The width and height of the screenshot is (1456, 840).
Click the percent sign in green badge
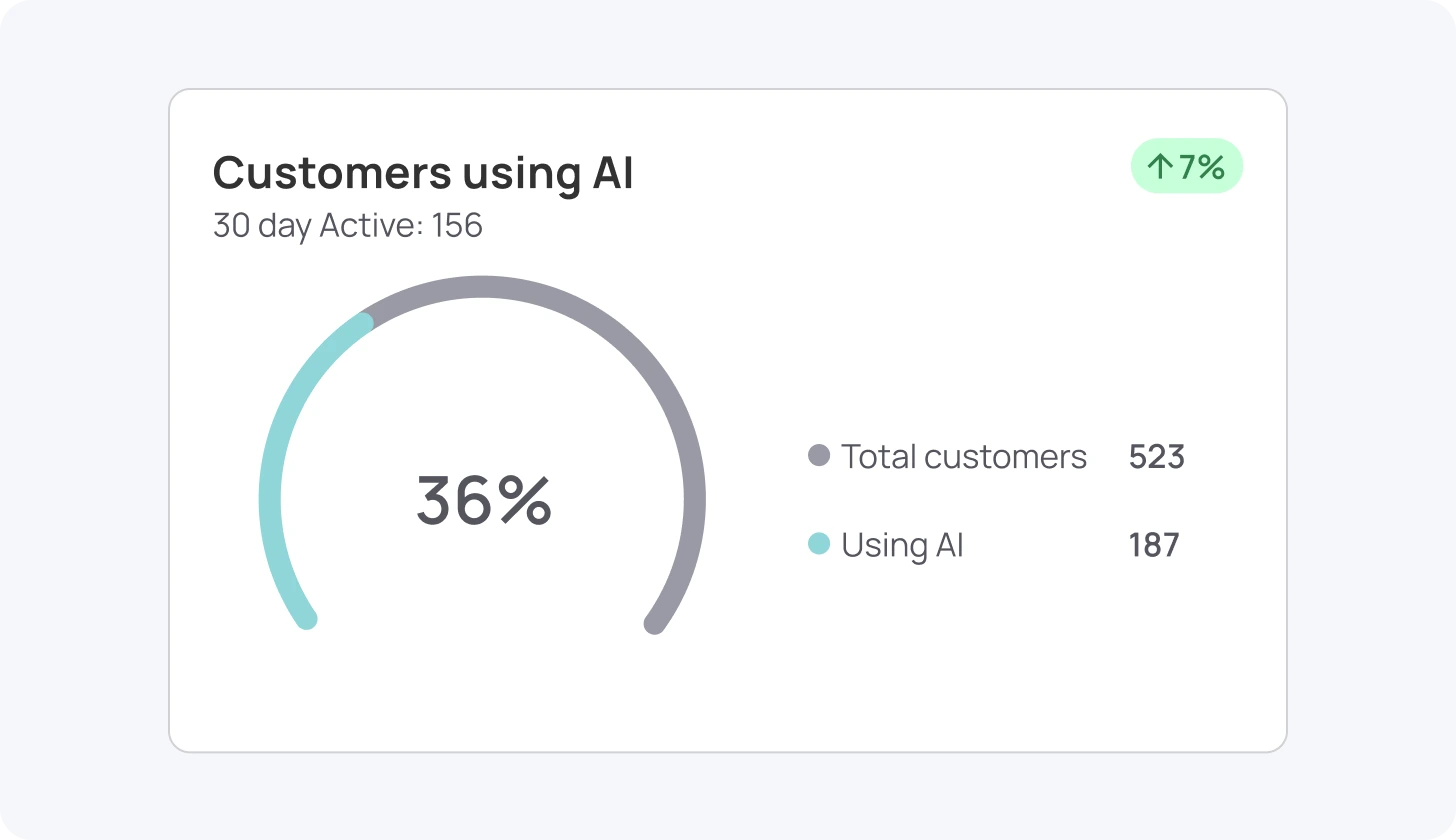pos(1211,167)
